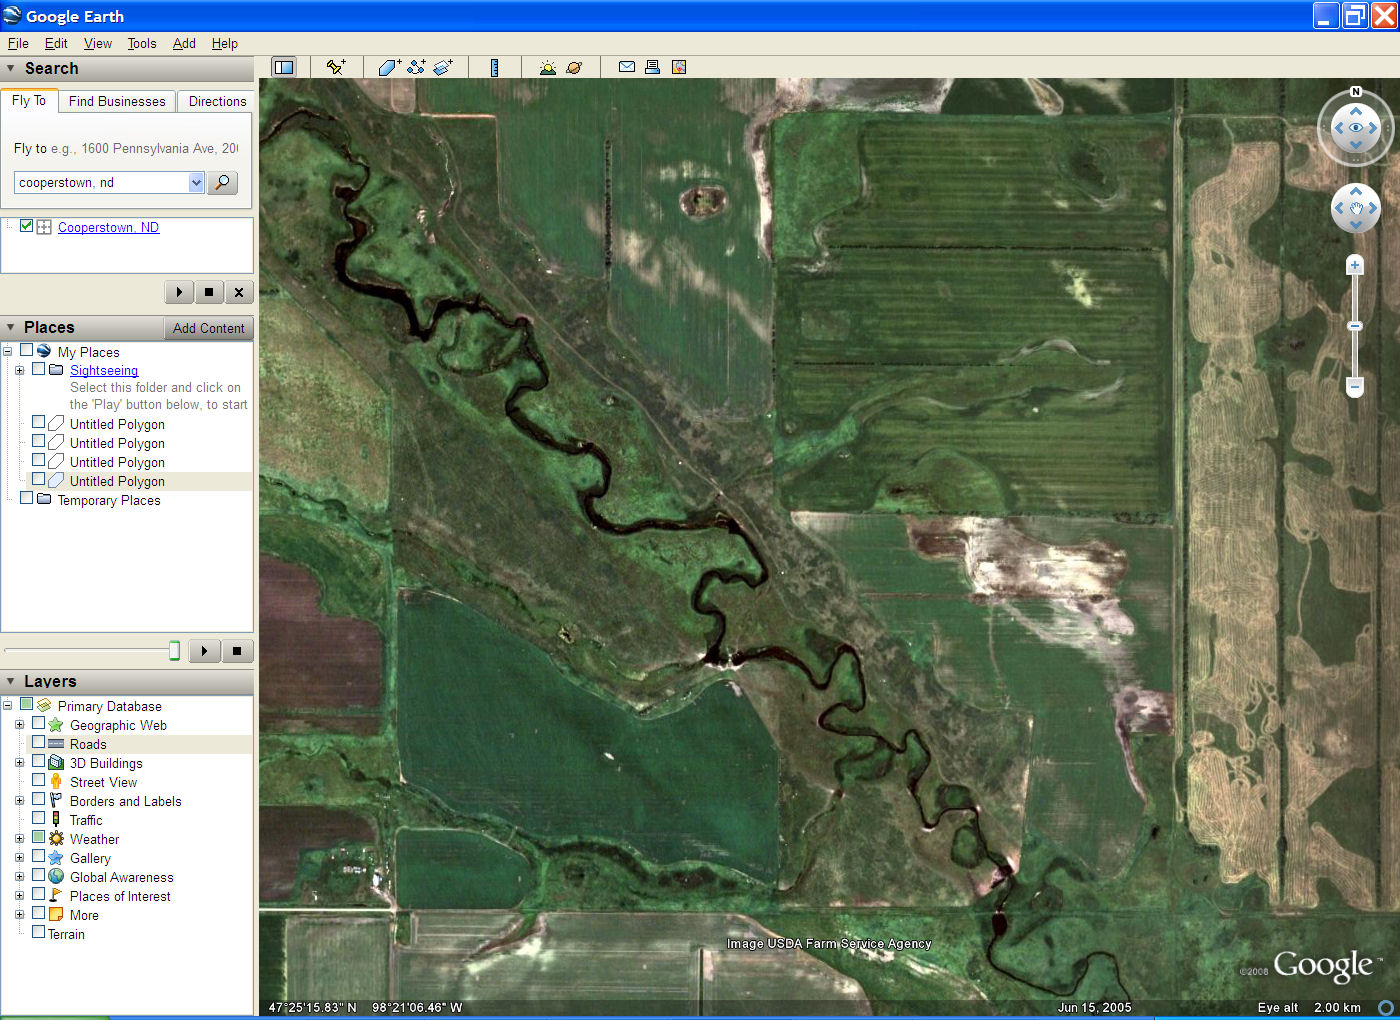Click the Google Earth title bar icon
Screen dimensions: 1400x1020
click(x=12, y=15)
